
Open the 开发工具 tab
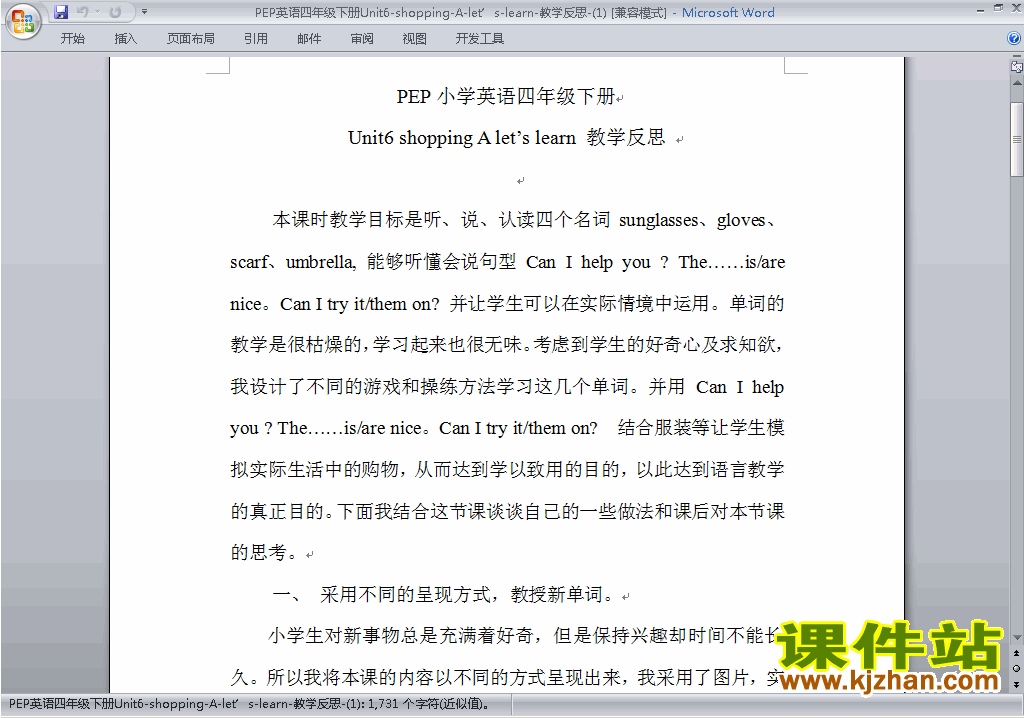(480, 39)
